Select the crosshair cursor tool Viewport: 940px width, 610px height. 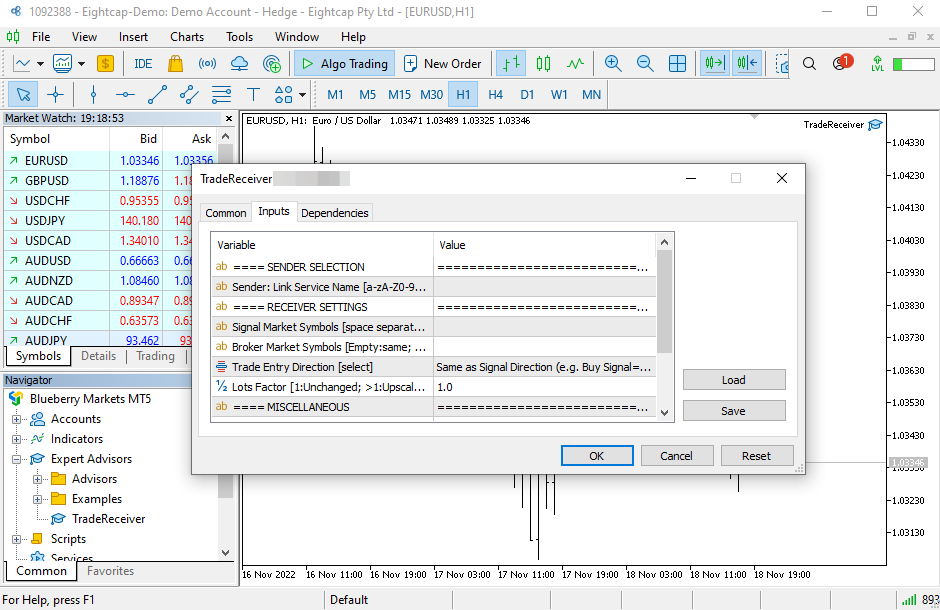pyautogui.click(x=55, y=95)
